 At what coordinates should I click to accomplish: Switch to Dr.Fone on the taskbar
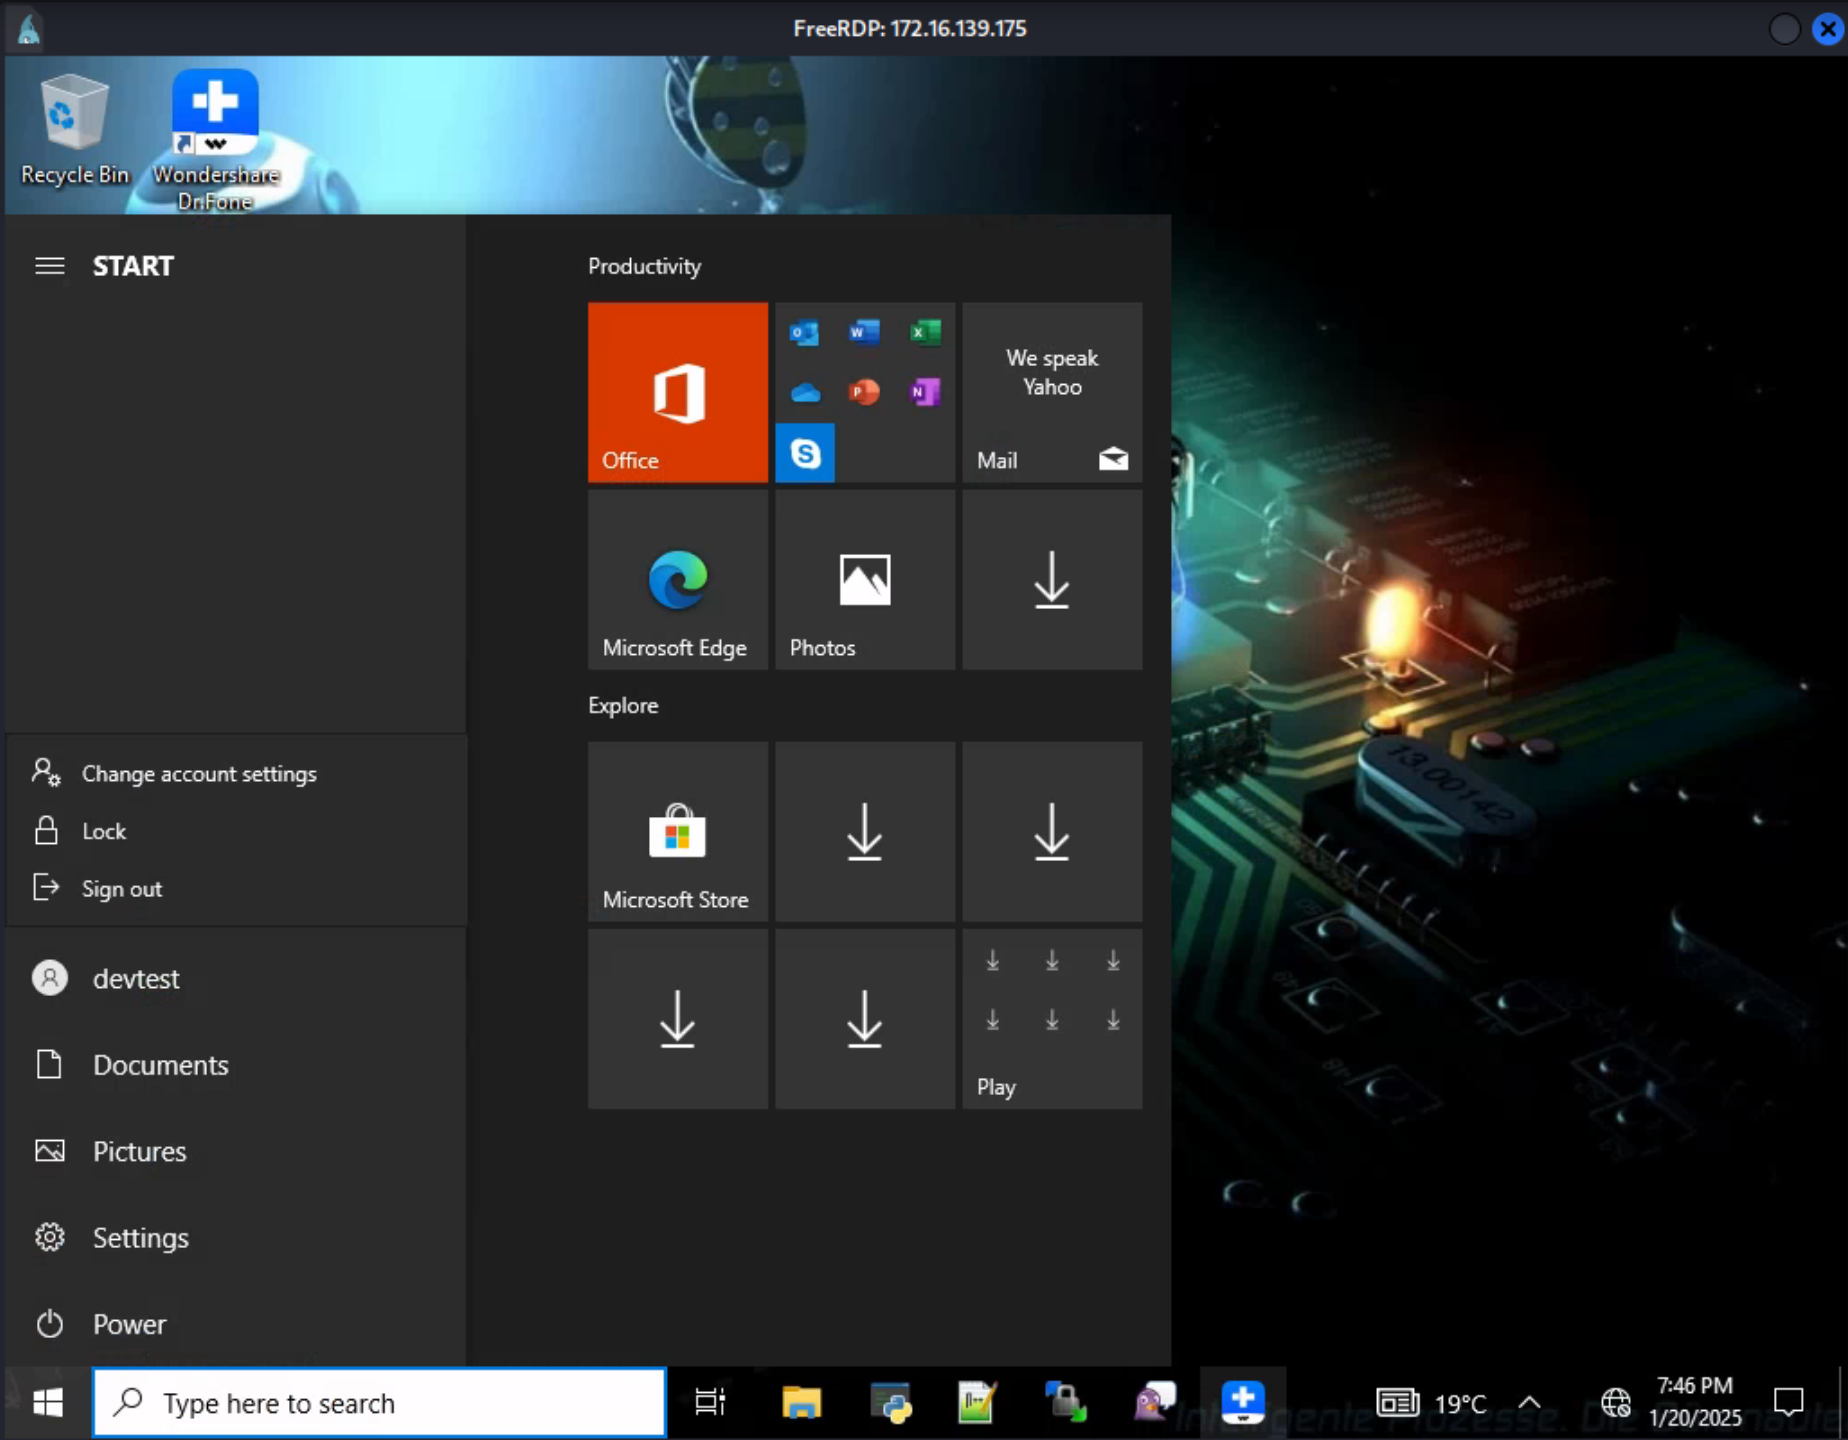(1243, 1403)
